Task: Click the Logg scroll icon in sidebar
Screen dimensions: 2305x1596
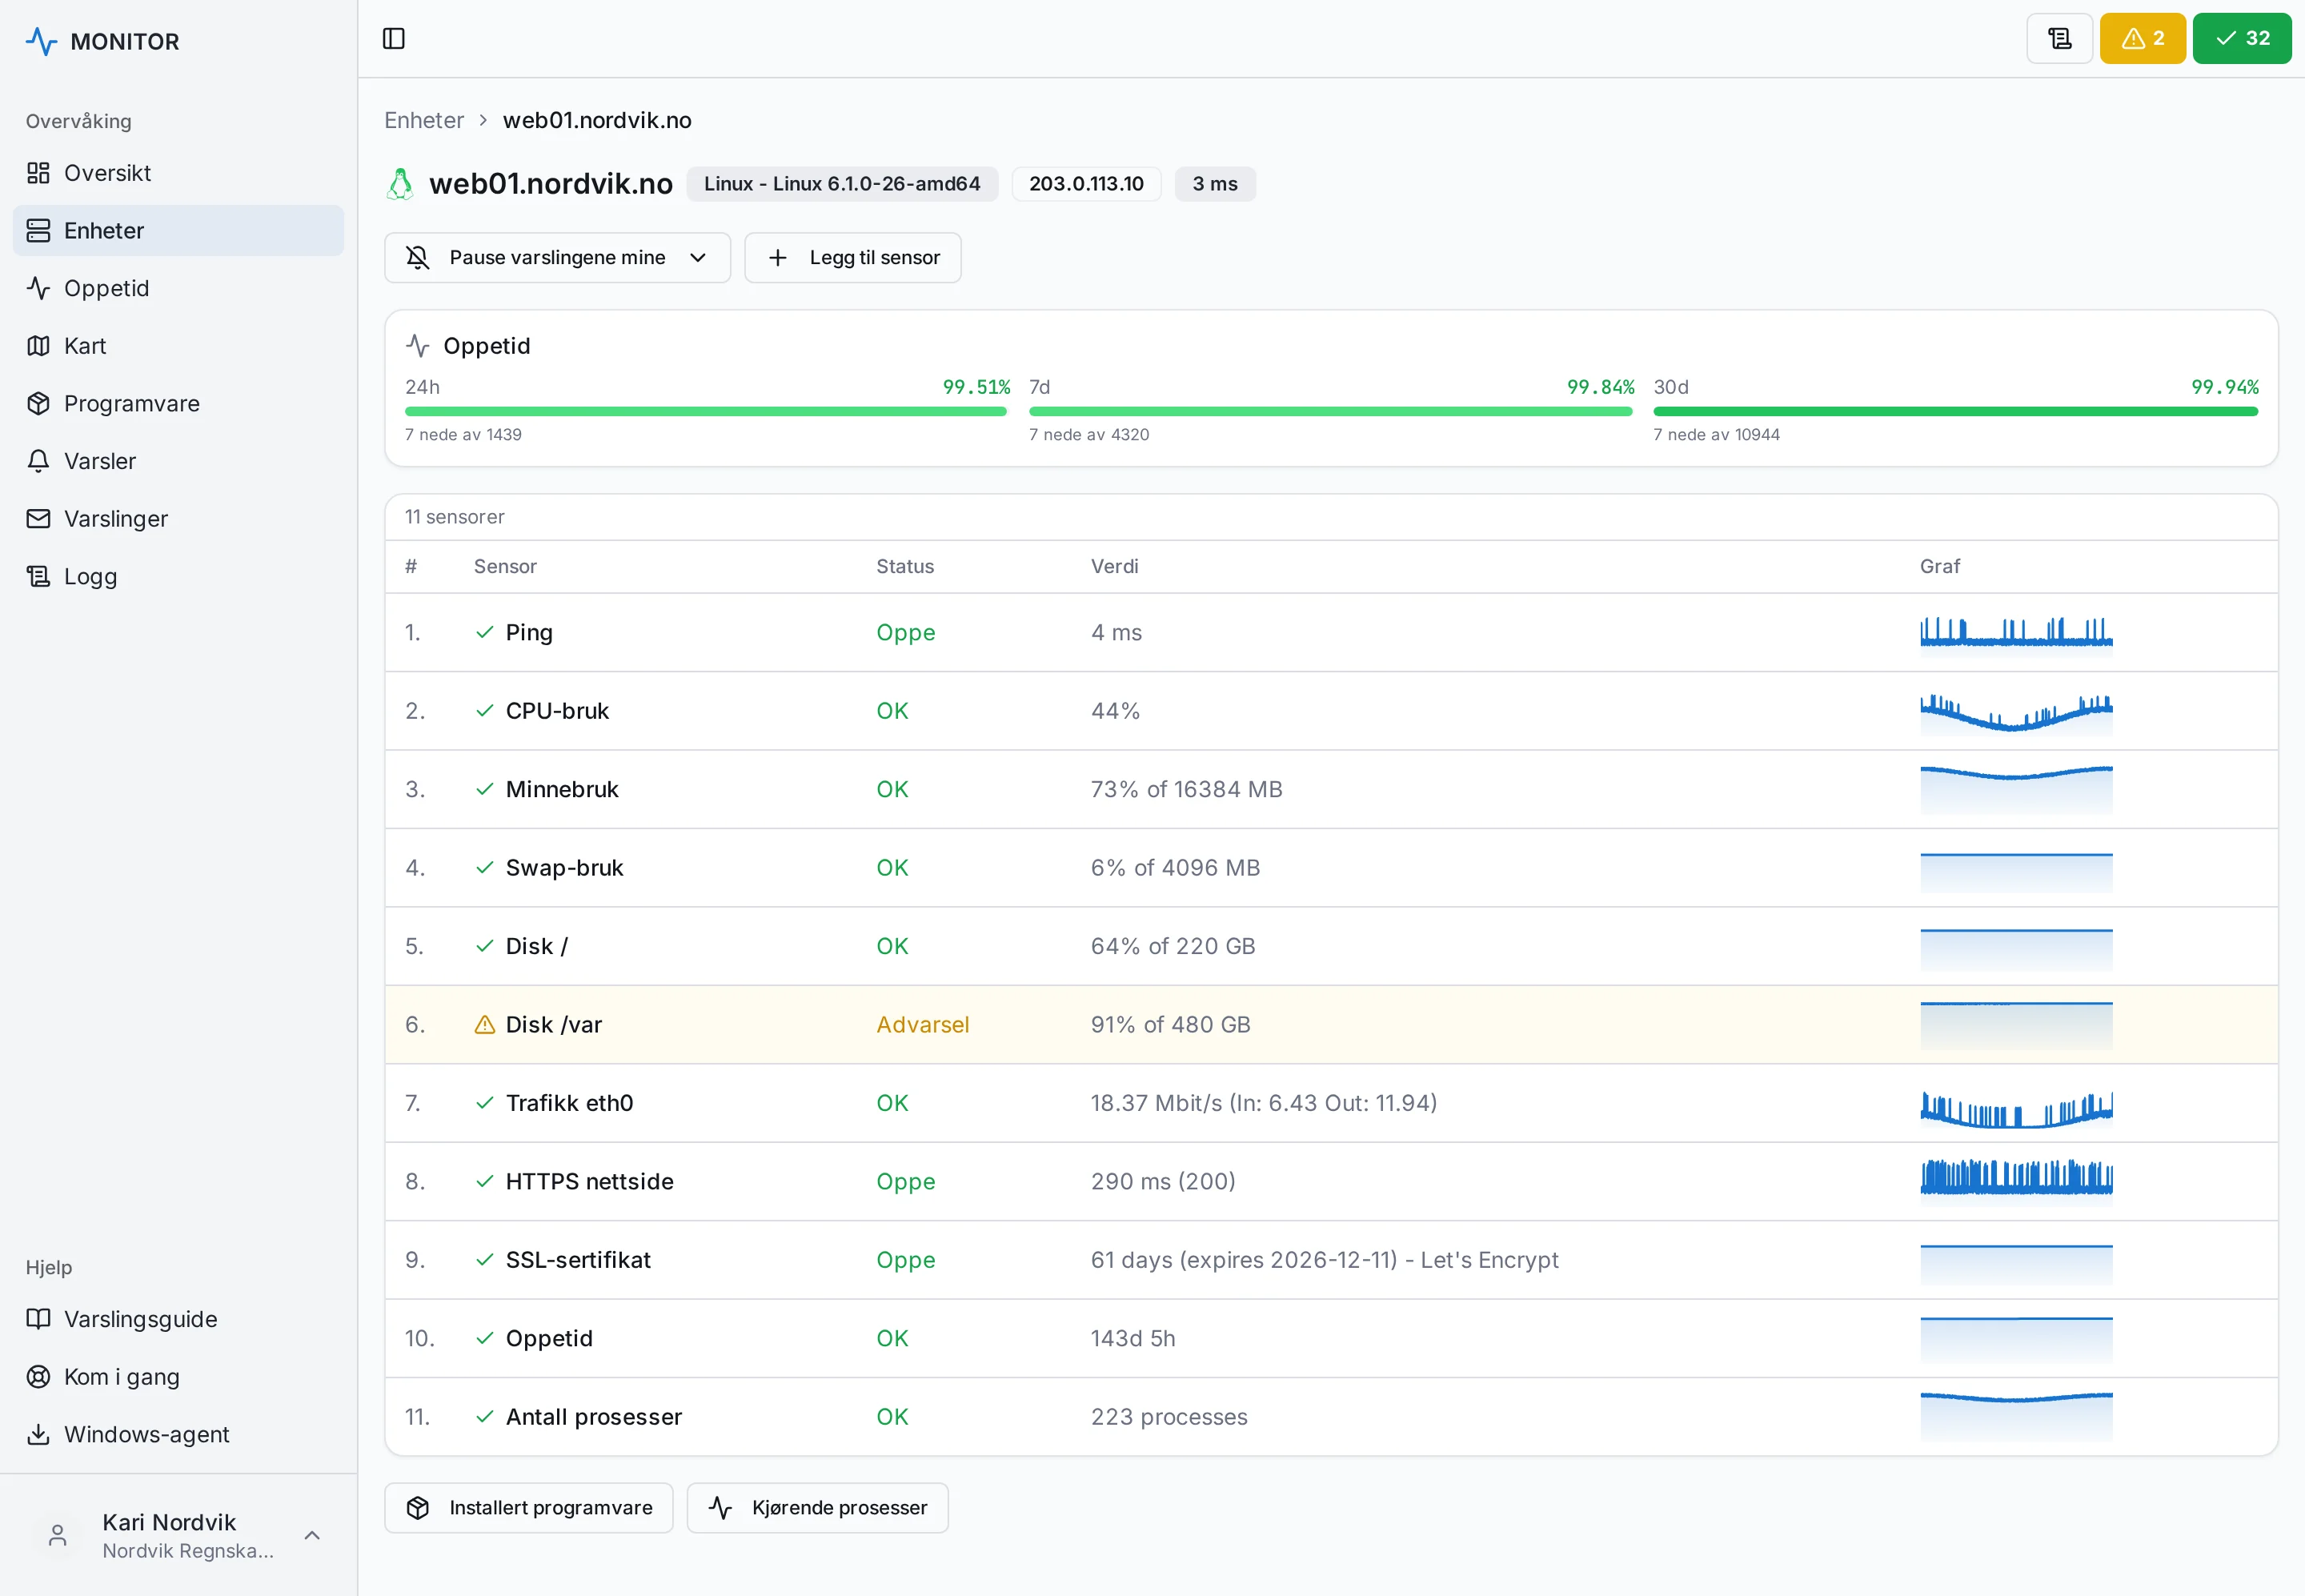Action: (x=38, y=577)
